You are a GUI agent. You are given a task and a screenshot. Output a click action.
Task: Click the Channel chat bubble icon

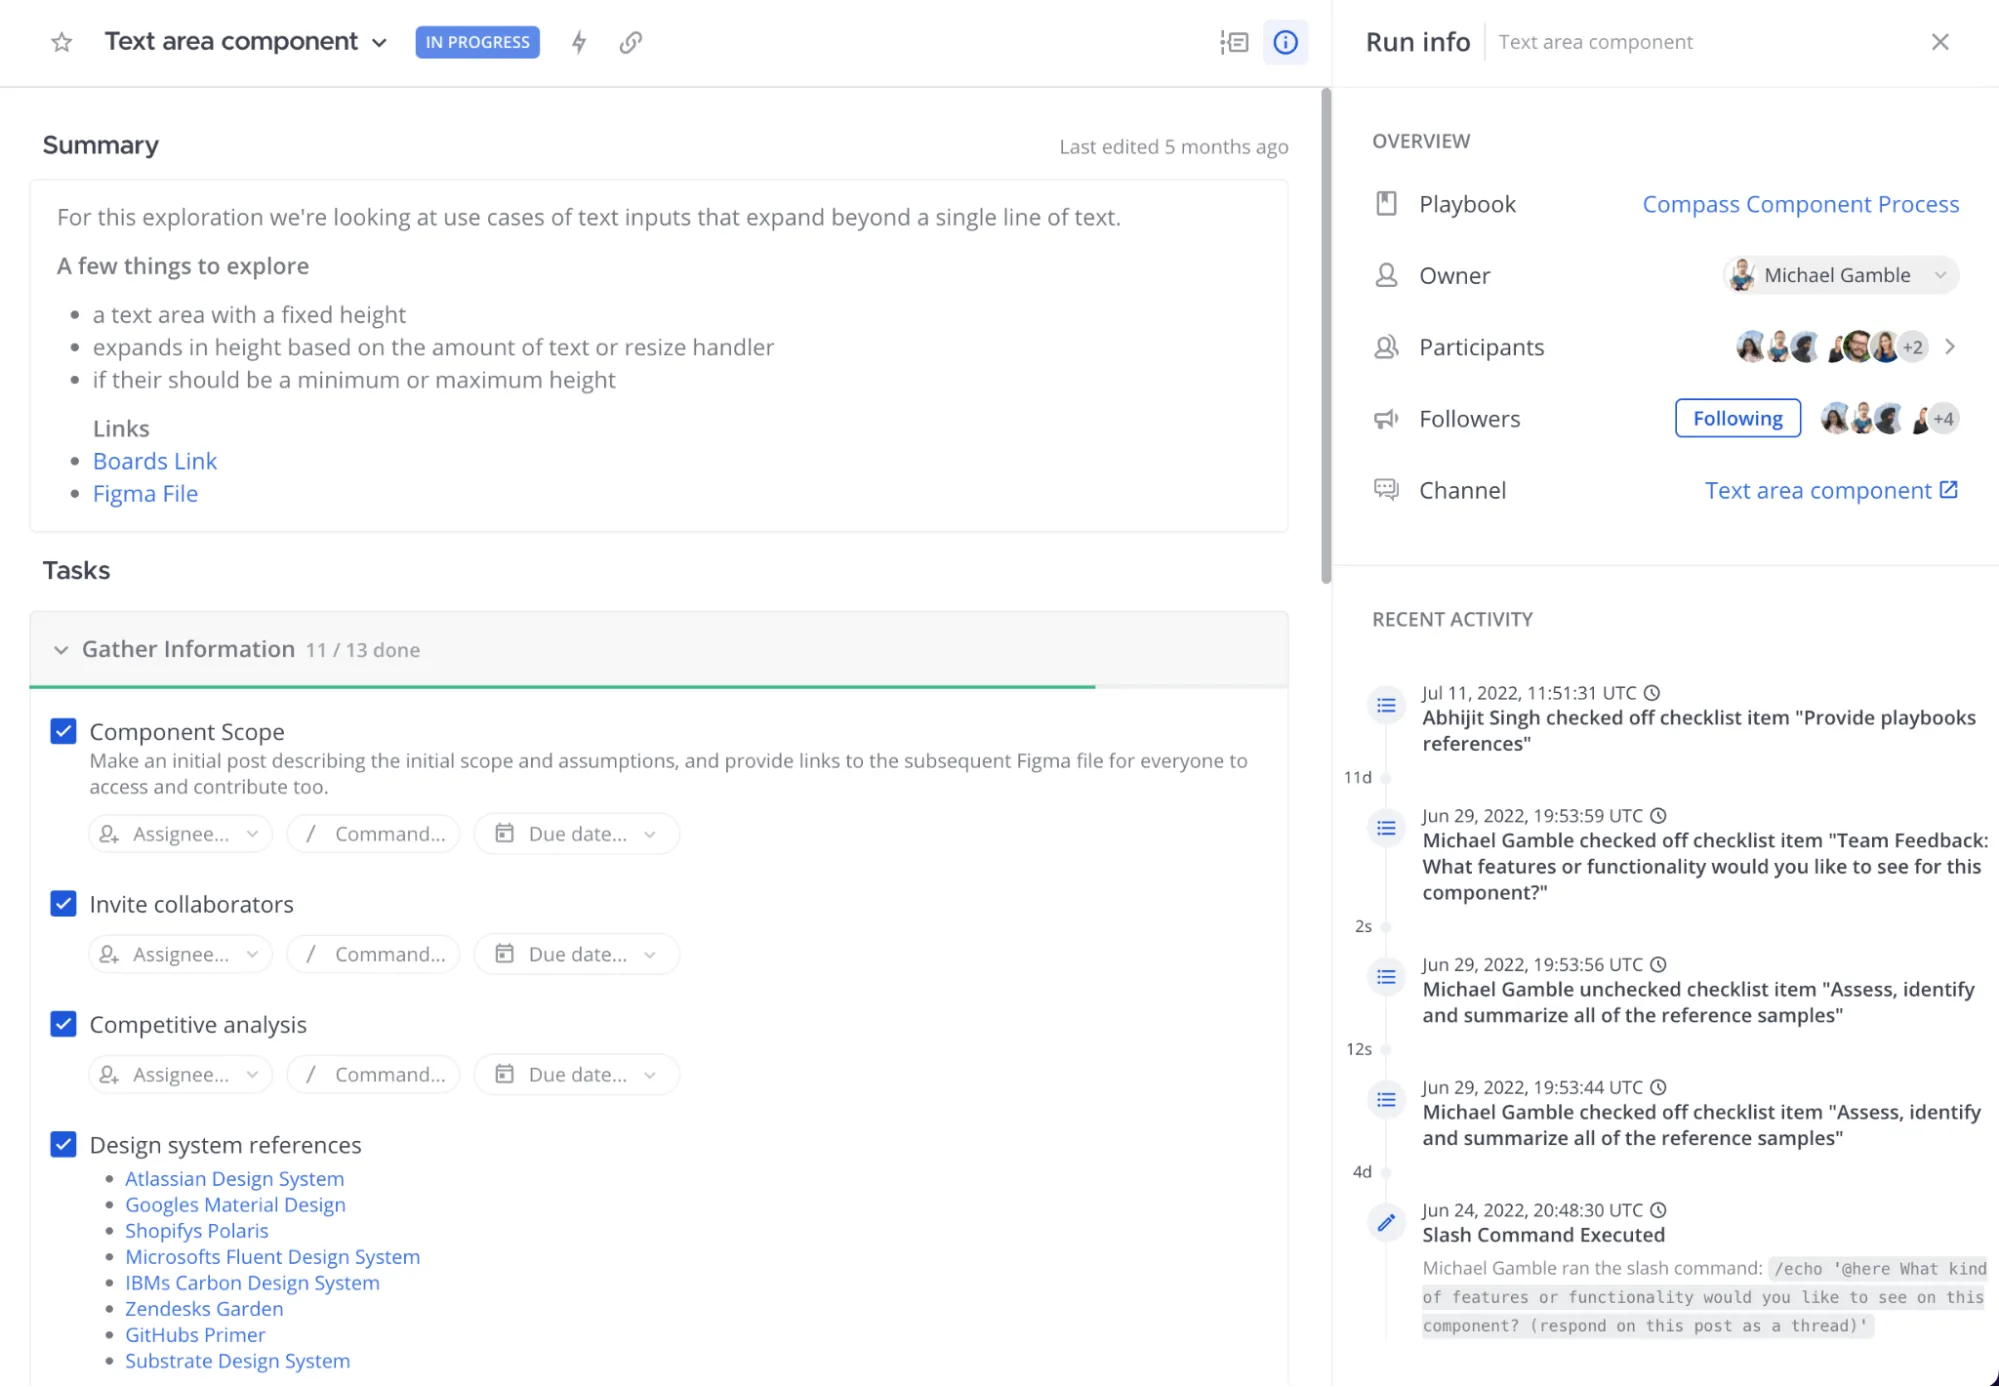1386,490
